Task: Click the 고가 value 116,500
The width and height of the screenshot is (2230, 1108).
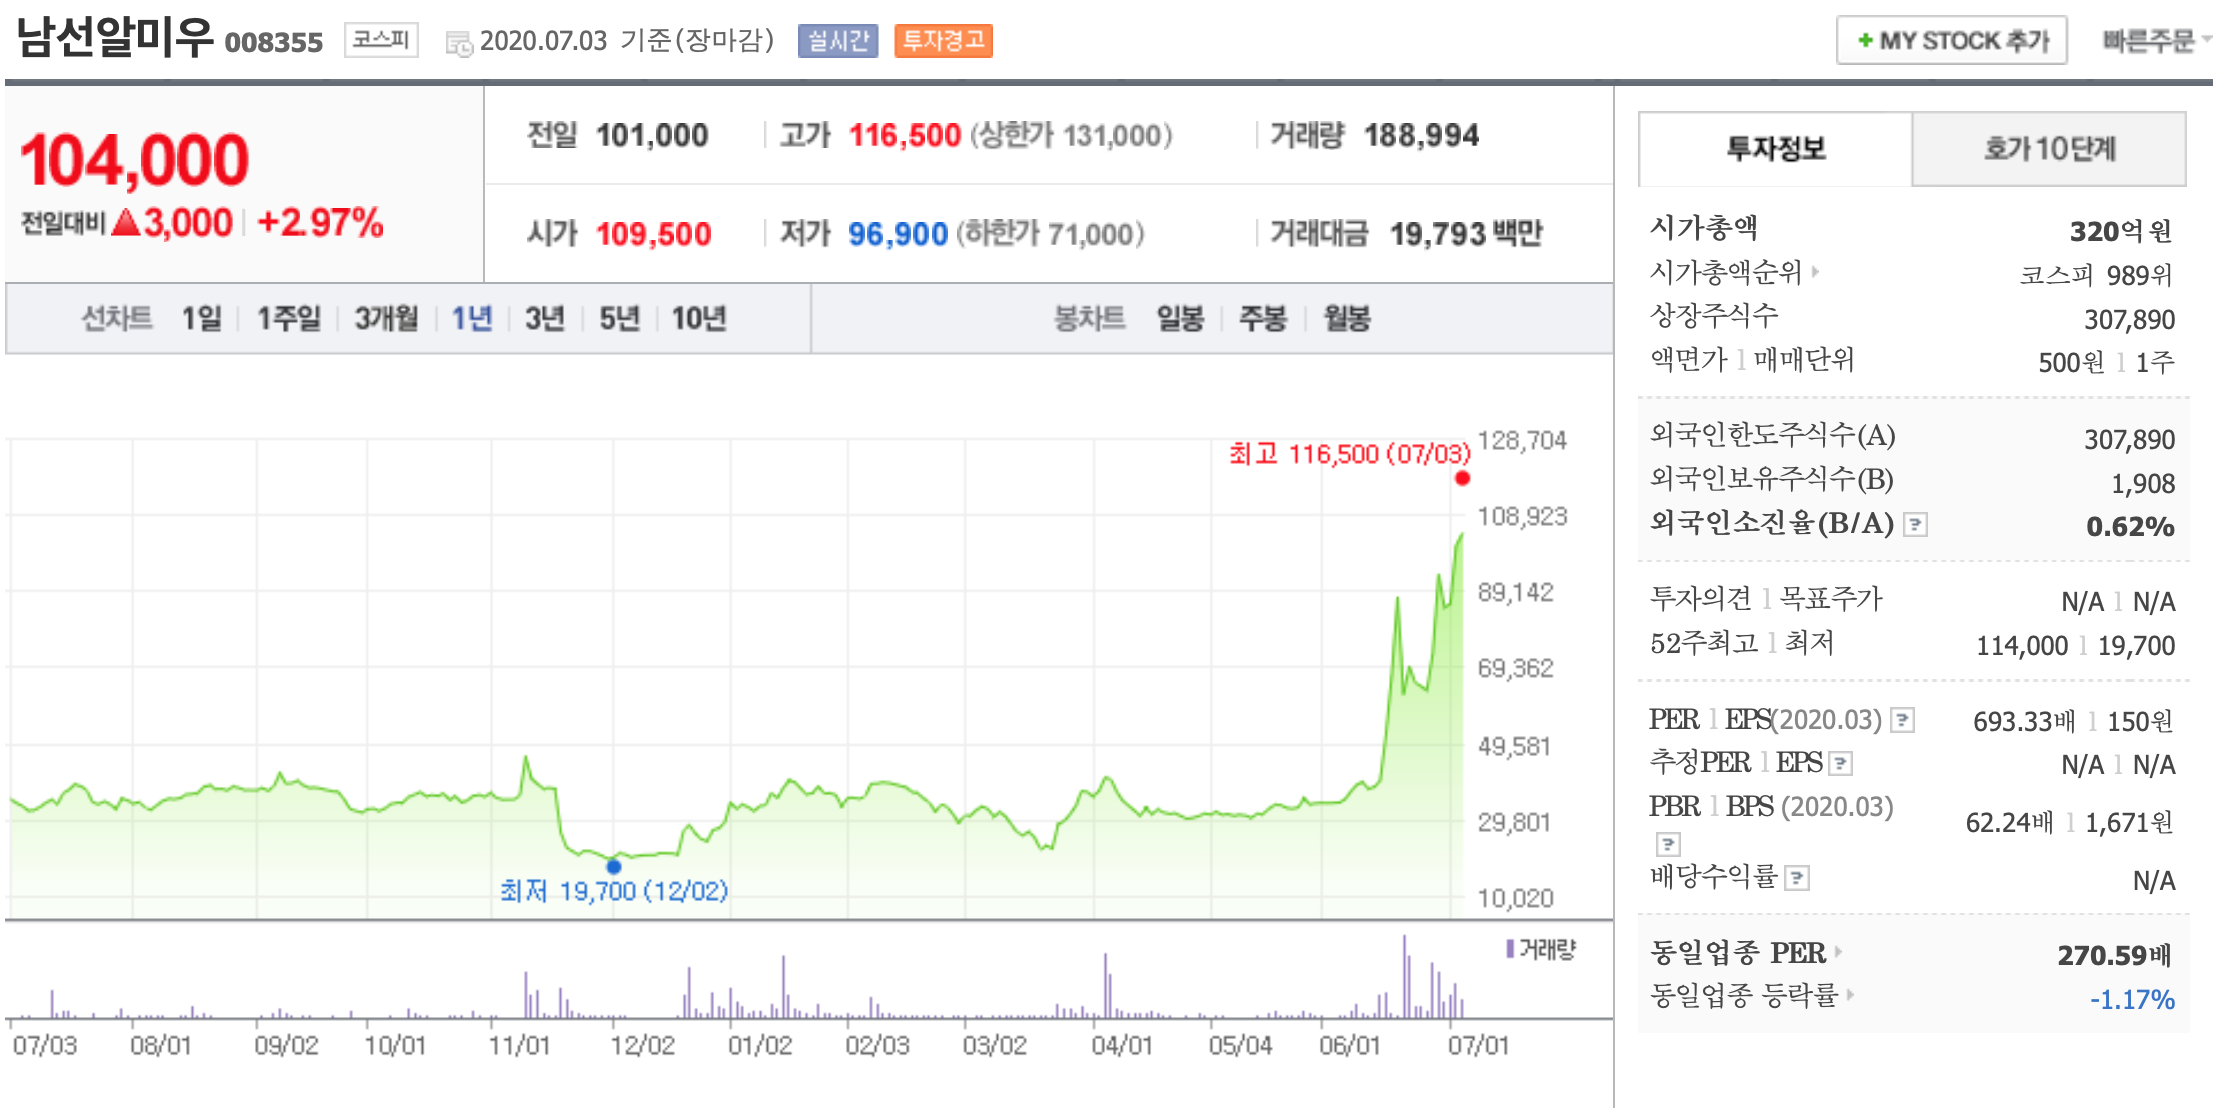Action: click(x=905, y=135)
